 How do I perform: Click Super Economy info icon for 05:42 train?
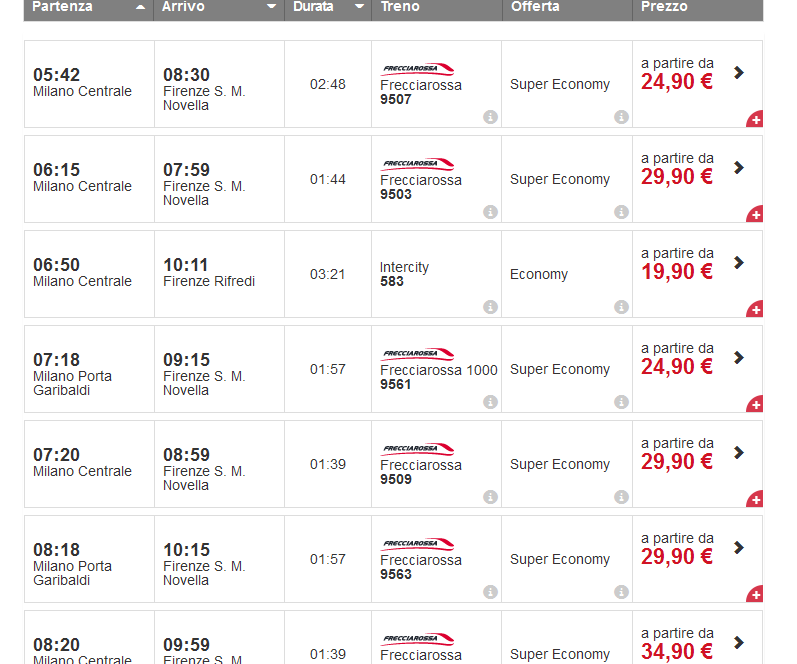point(621,117)
